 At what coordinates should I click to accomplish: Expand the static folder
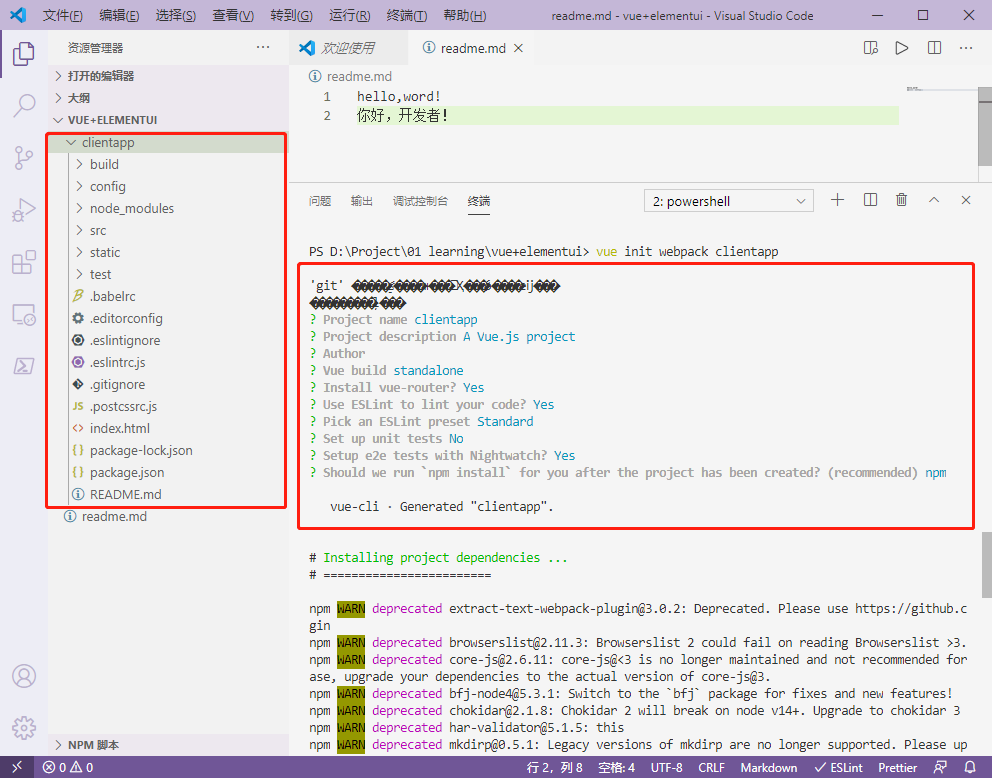(x=169, y=252)
